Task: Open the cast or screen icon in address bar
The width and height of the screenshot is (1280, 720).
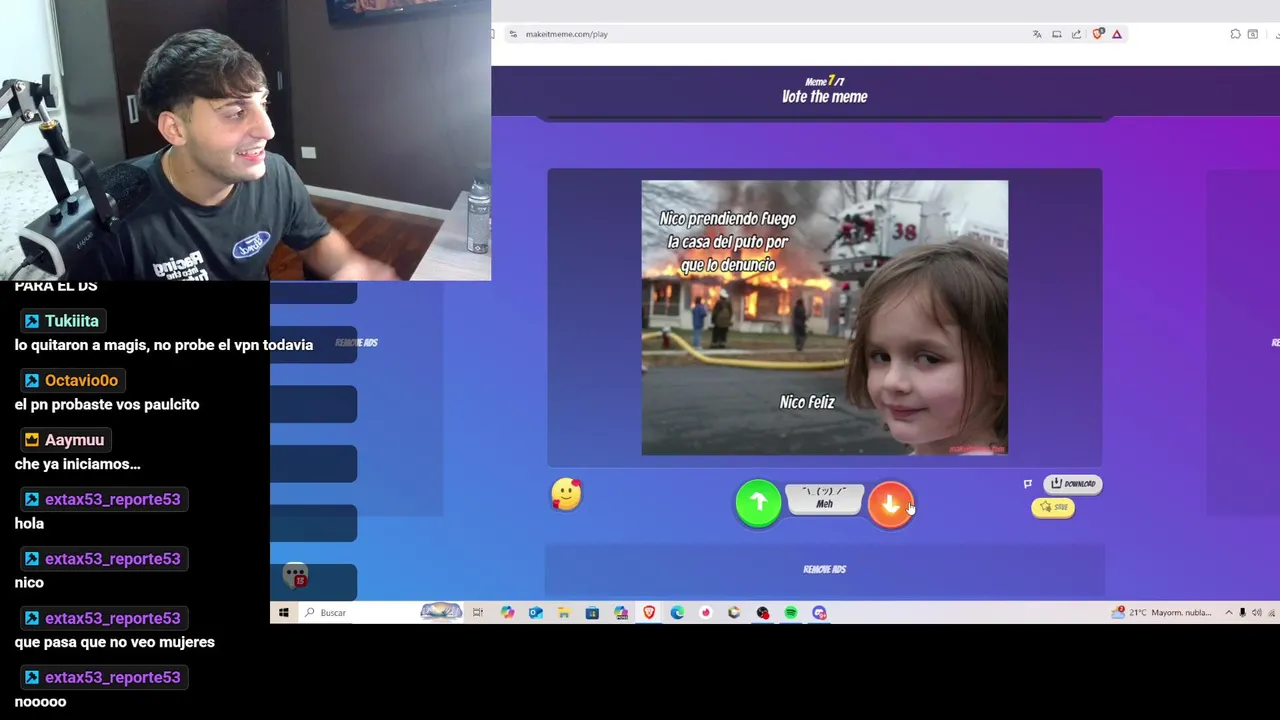Action: click(1057, 34)
